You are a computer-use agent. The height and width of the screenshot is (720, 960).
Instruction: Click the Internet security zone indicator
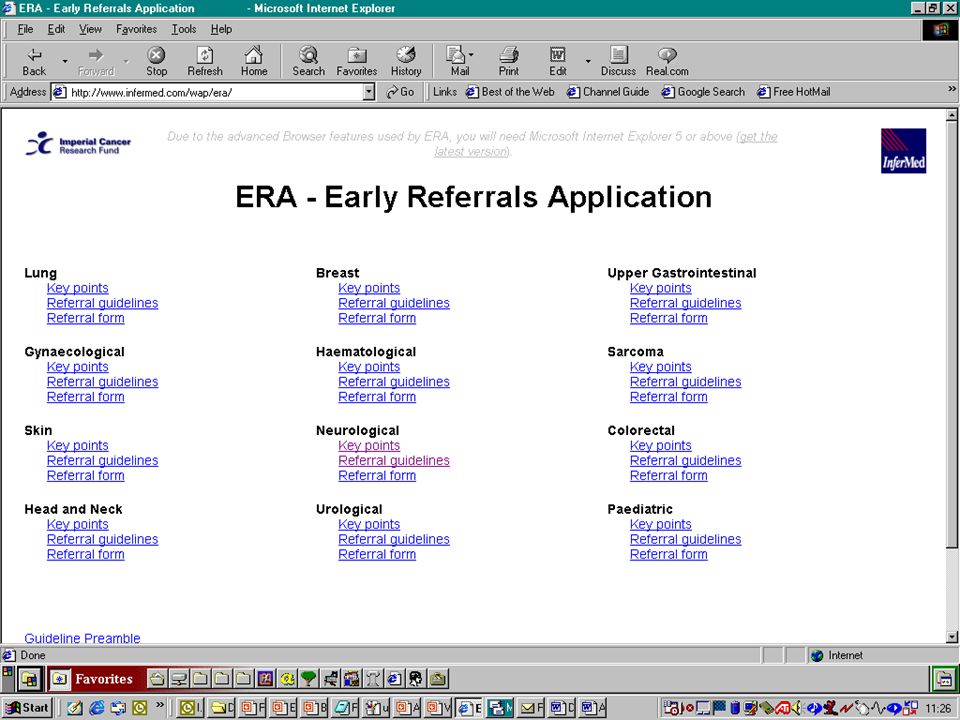point(837,656)
